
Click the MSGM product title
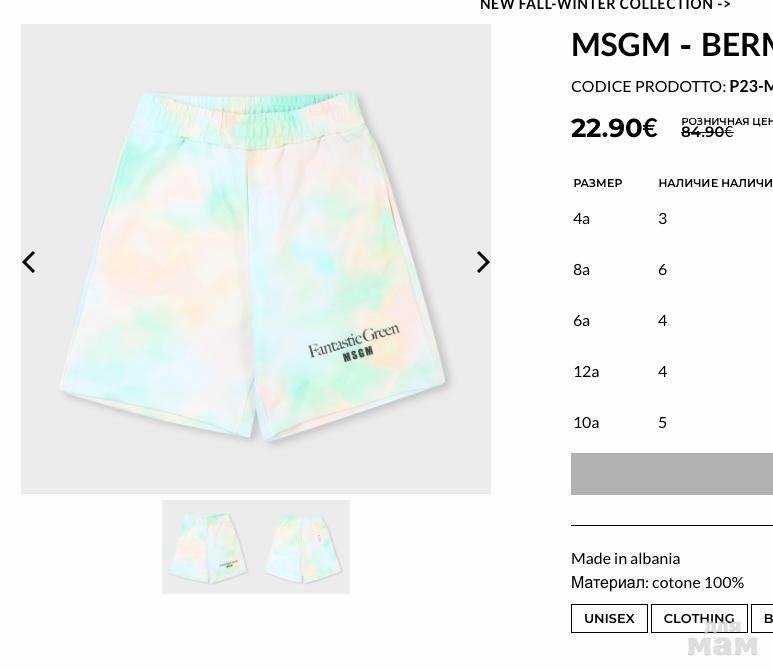click(672, 44)
